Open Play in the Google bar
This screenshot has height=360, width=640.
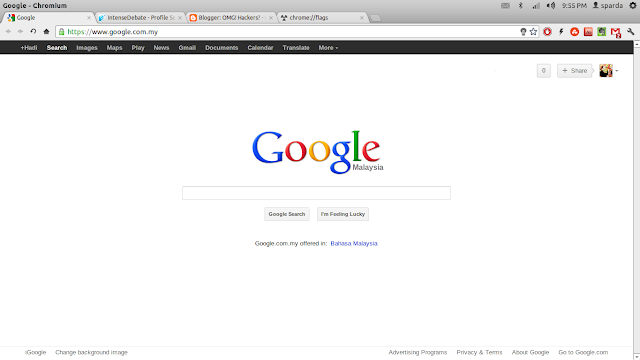(x=138, y=48)
